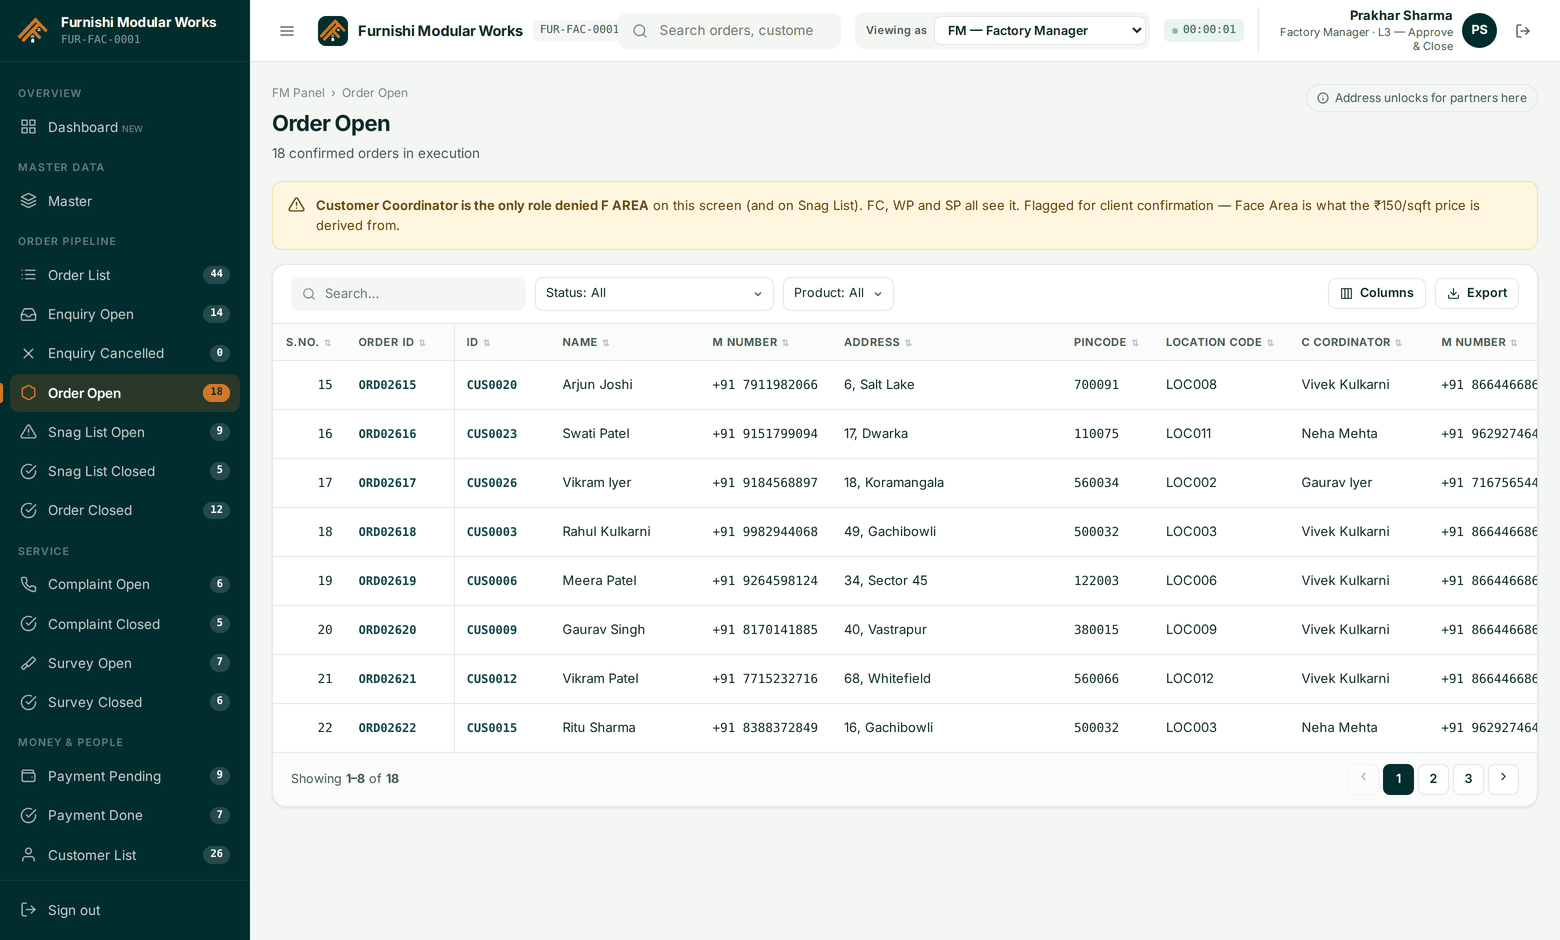
Task: Open Customer List in sidebar
Action: pos(125,855)
